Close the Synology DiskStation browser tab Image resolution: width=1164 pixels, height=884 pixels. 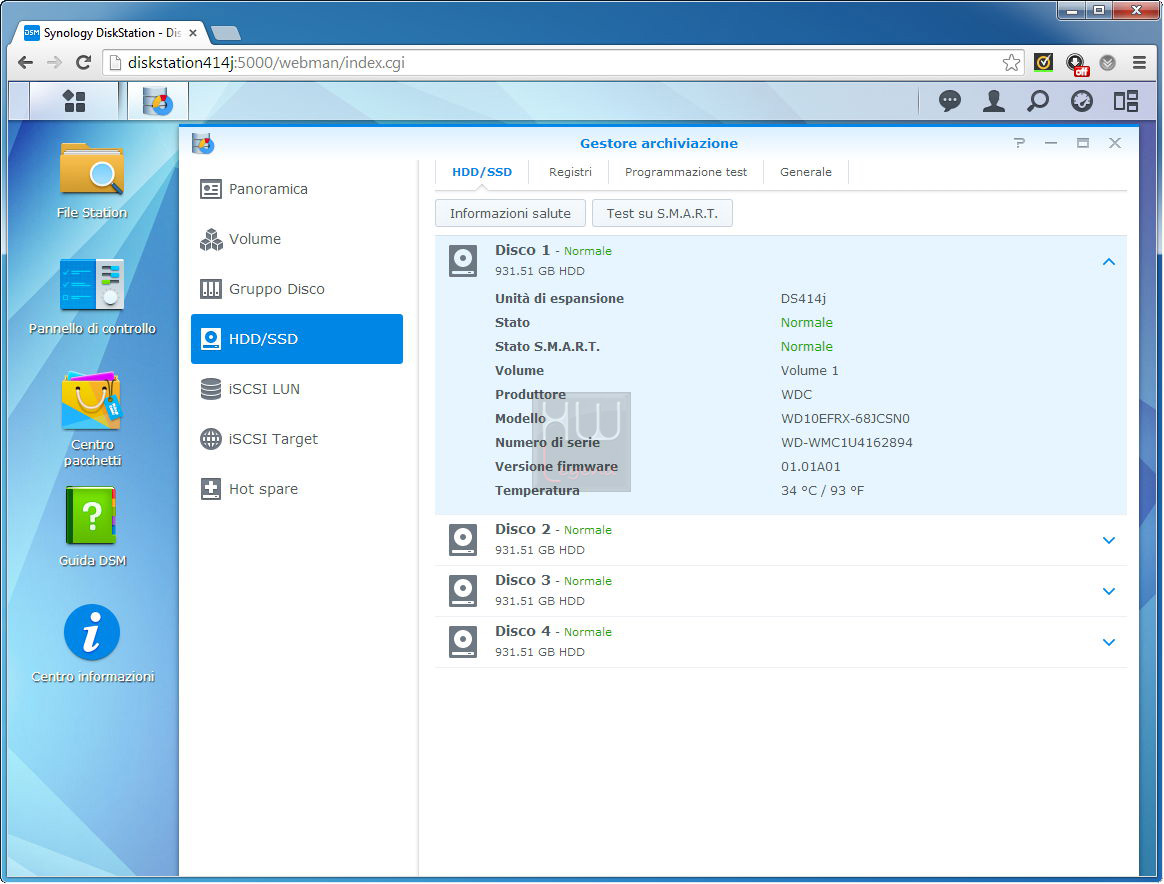pyautogui.click(x=193, y=33)
